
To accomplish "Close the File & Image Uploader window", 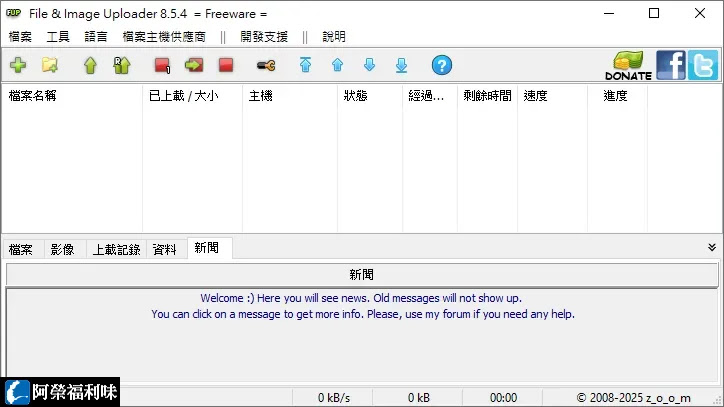I will point(700,13).
